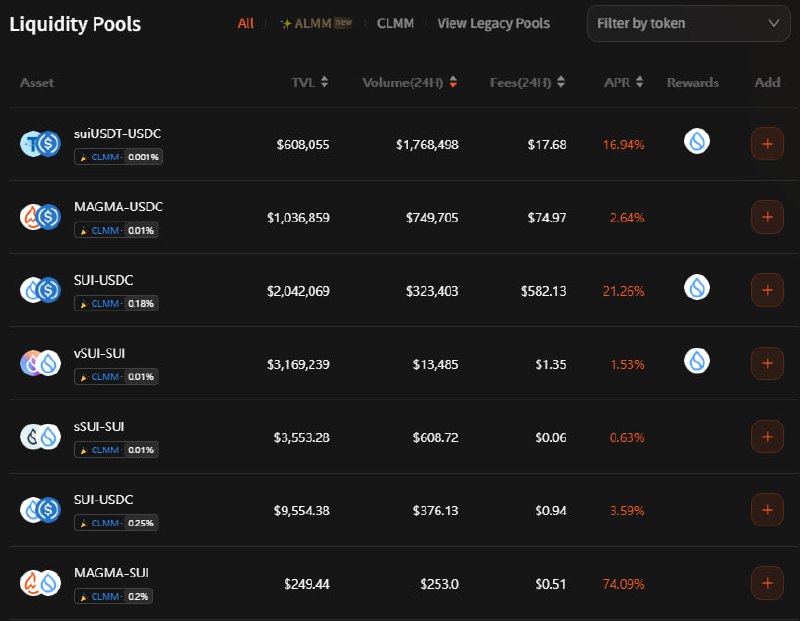Viewport: 800px width, 621px height.
Task: Sort pools by Volume(24H) column
Action: pyautogui.click(x=410, y=83)
